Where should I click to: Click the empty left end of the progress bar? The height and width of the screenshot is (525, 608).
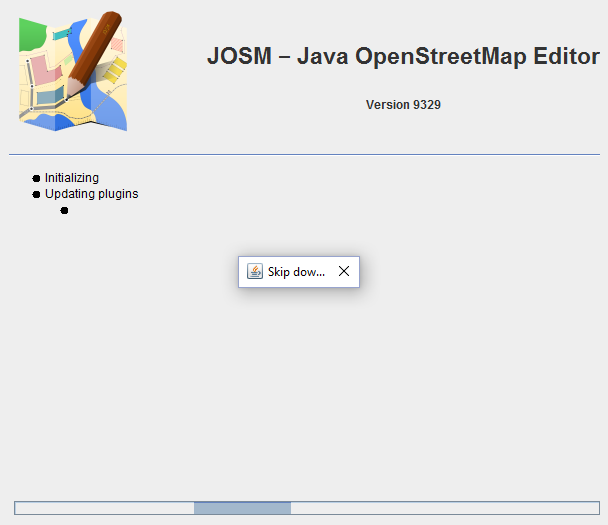pyautogui.click(x=100, y=508)
